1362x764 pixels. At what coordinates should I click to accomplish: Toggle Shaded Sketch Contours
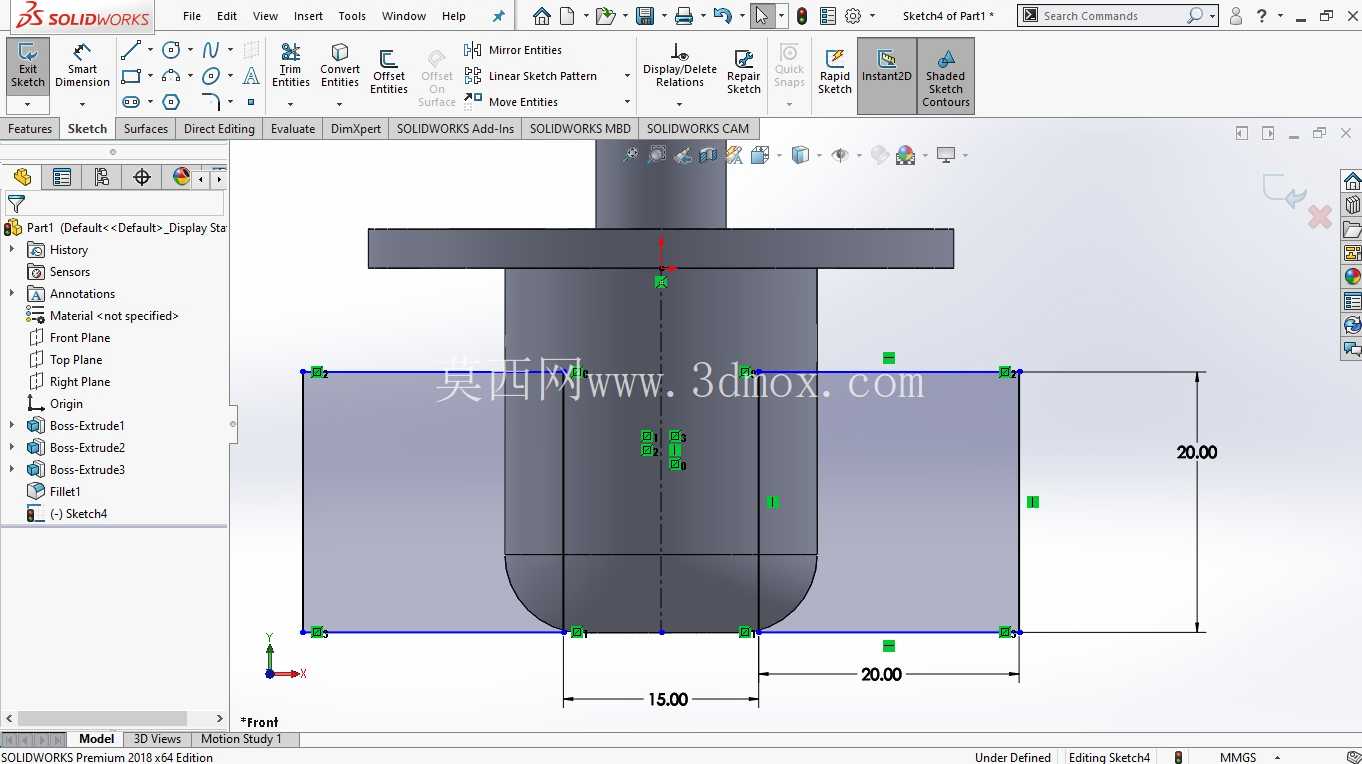click(946, 75)
